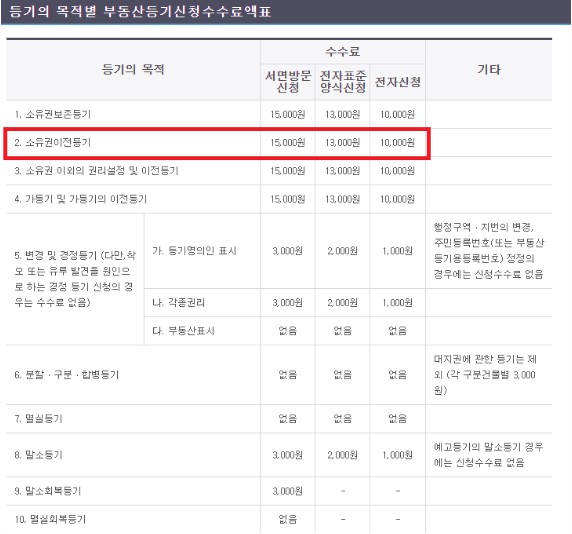
Task: Click the '기타' column header
Action: pyautogui.click(x=489, y=69)
